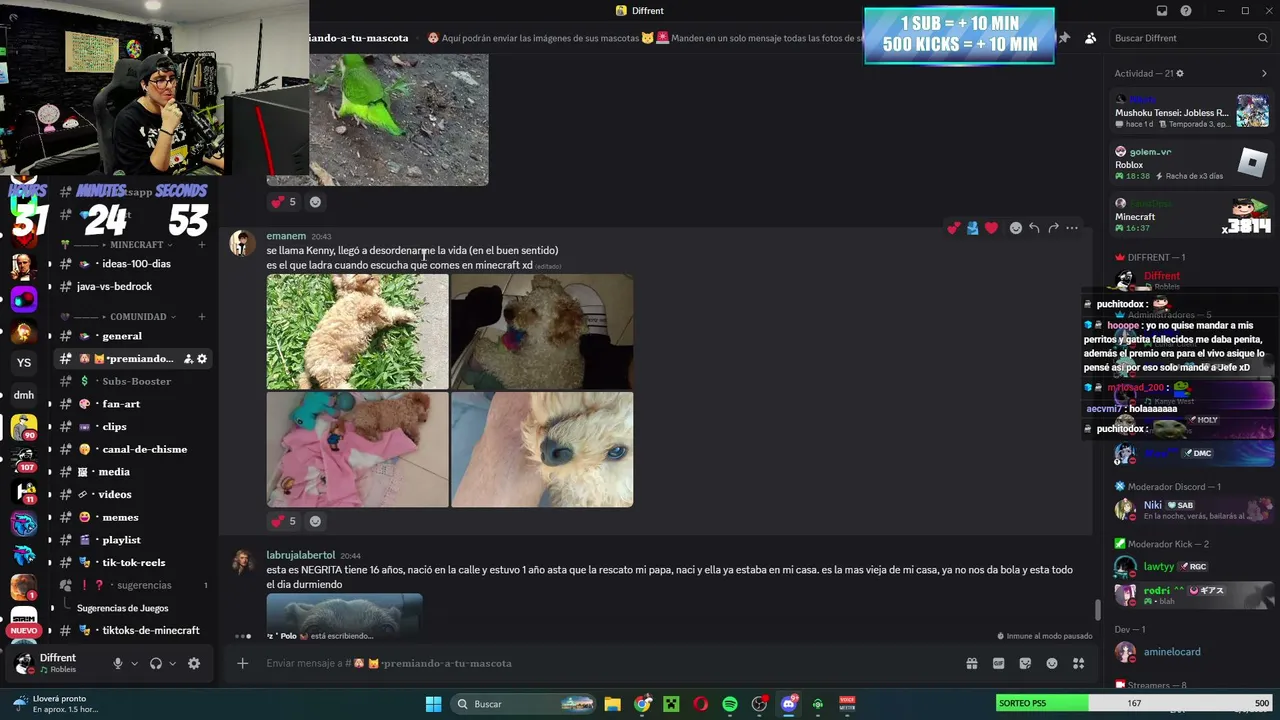Open more options on emanem's message
Screen dimensions: 1280x720
tap(1072, 228)
